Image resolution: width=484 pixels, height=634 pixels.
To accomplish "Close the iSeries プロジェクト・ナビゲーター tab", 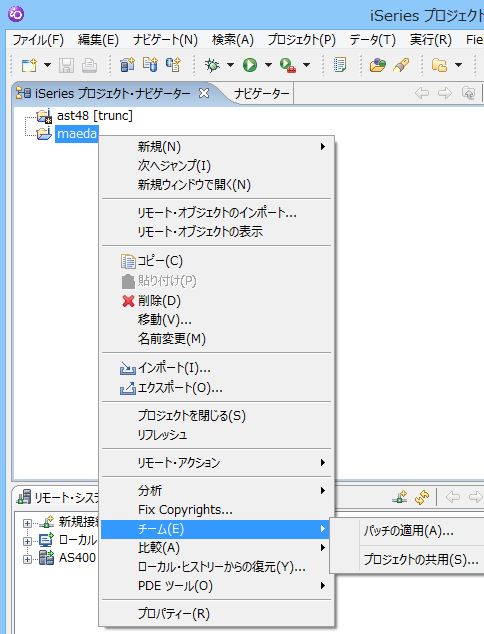I will 204,93.
